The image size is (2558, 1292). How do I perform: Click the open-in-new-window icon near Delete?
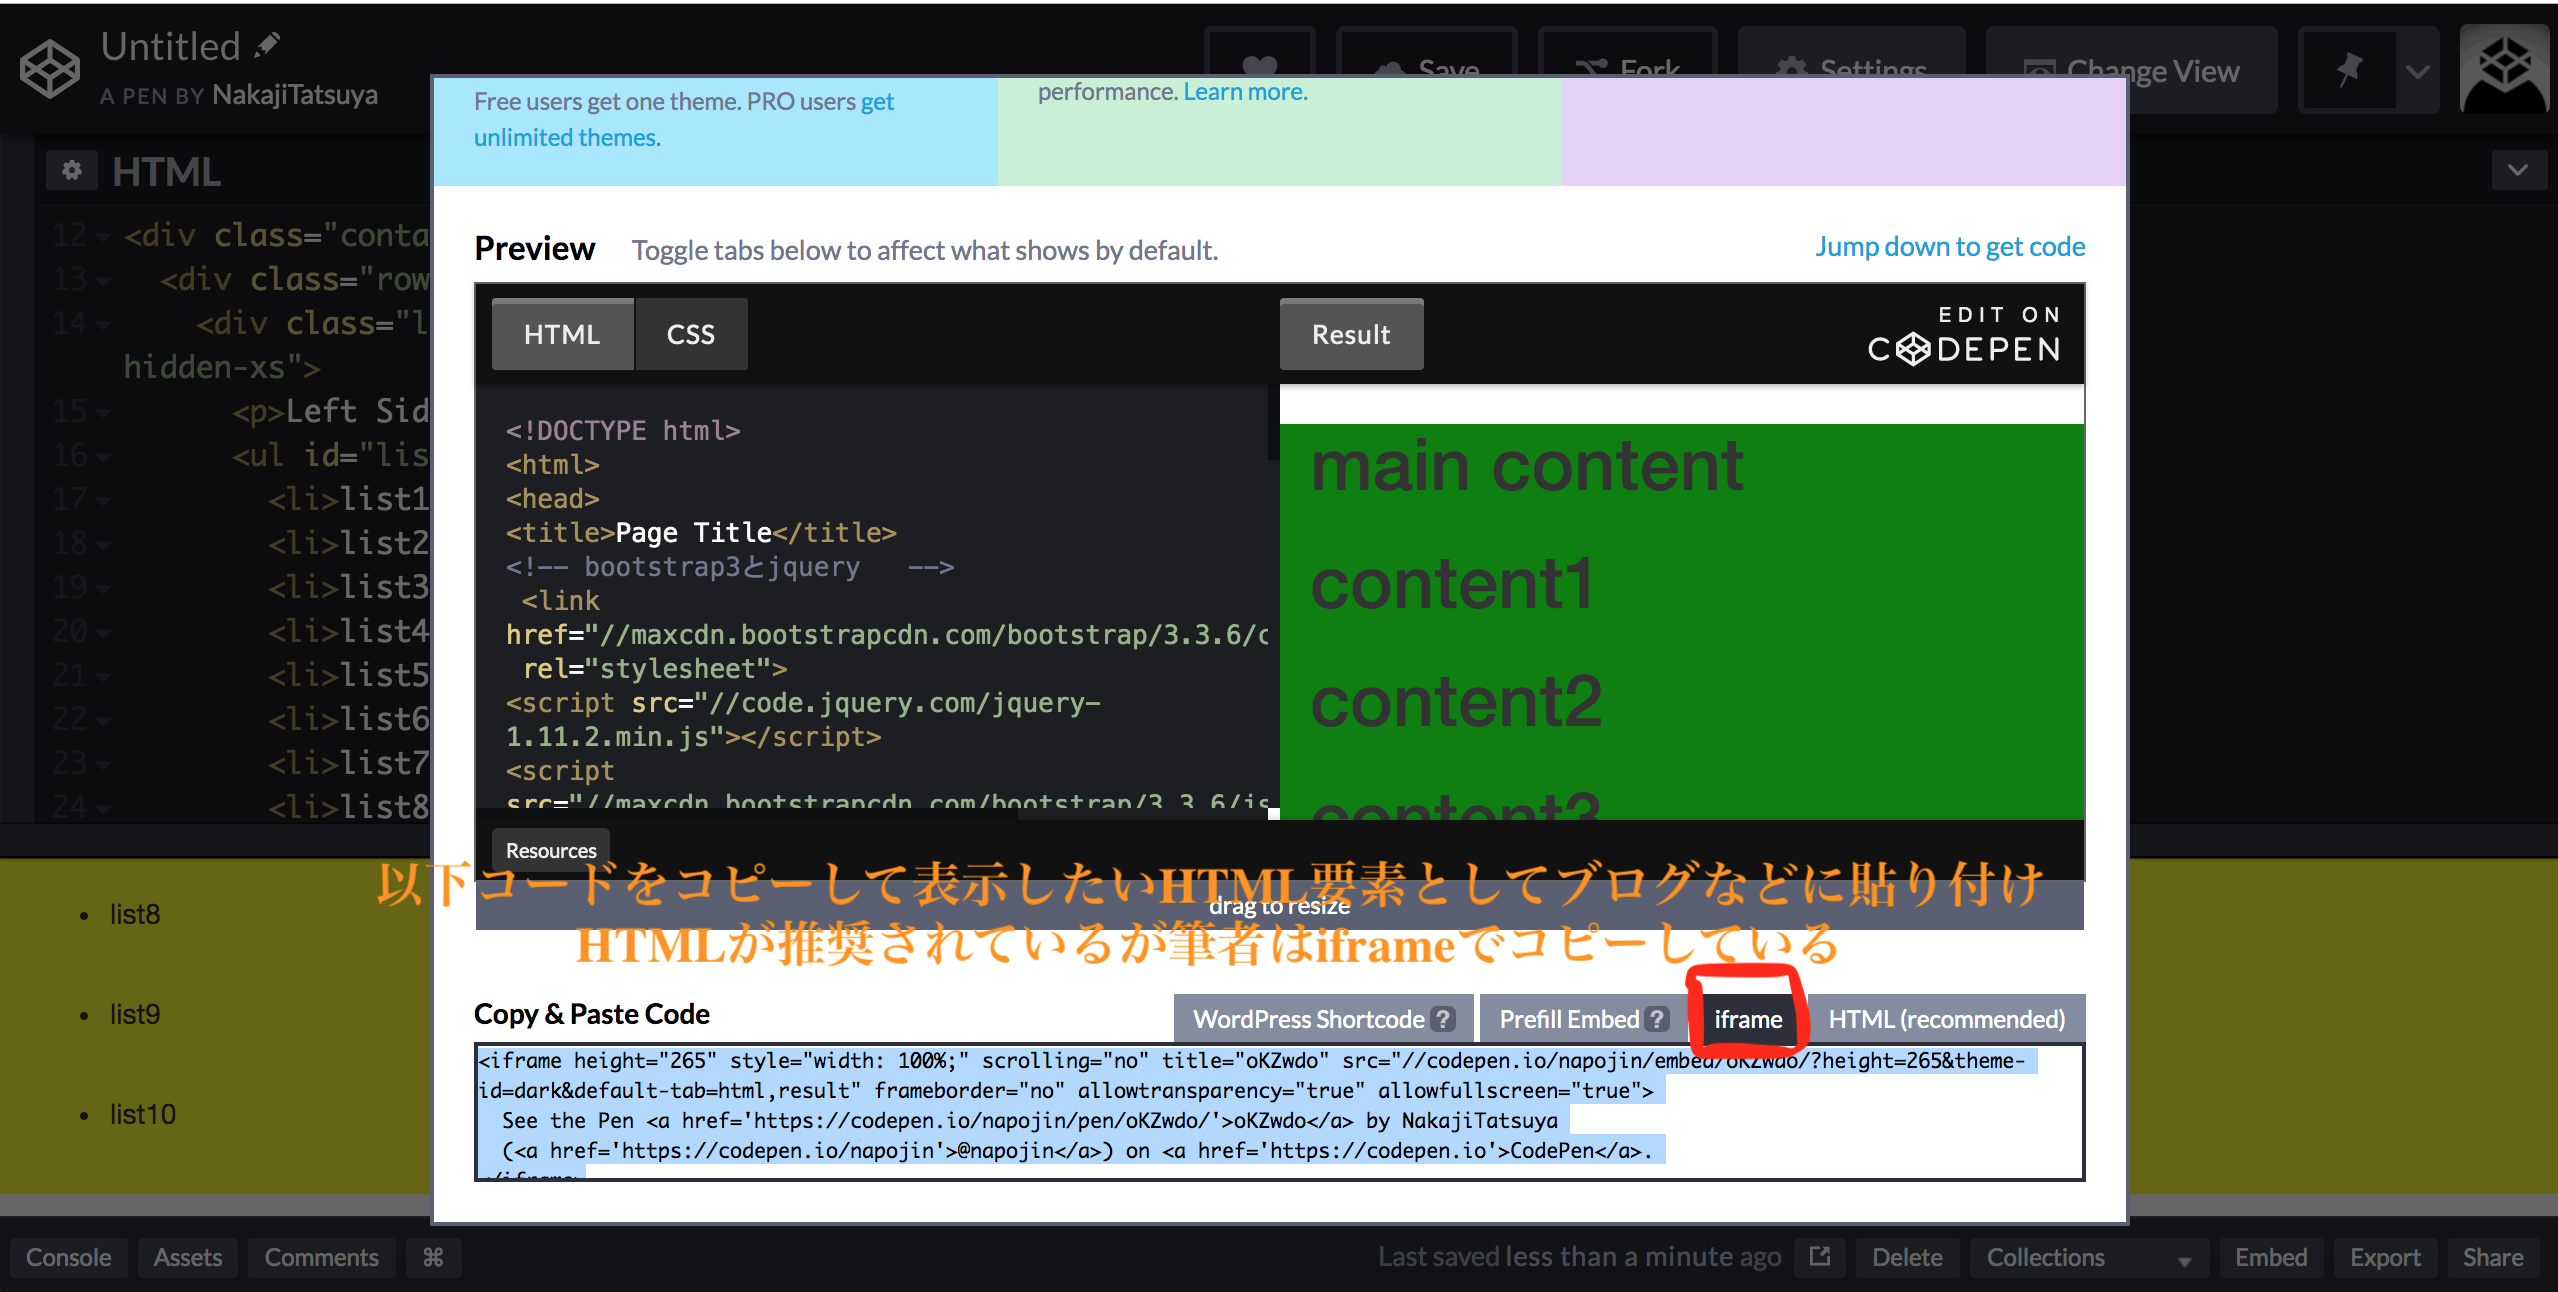pyautogui.click(x=1820, y=1256)
